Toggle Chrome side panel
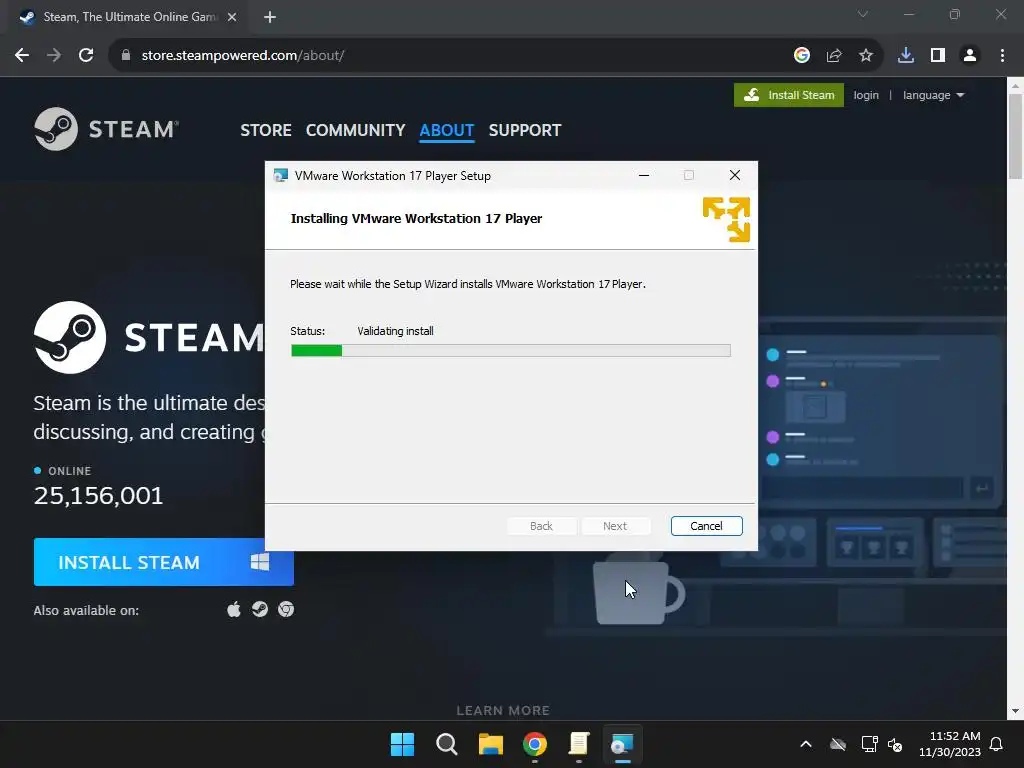This screenshot has height=768, width=1024. pos(938,56)
